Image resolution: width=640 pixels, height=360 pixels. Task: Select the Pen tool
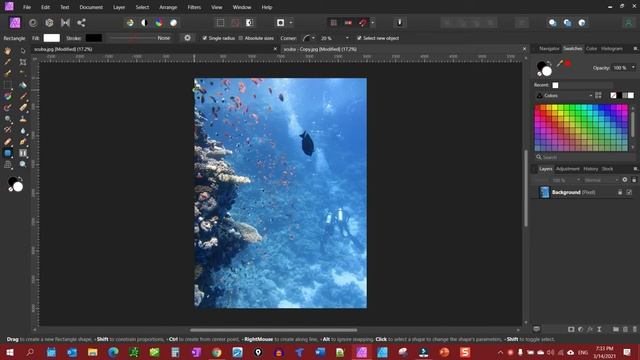(23, 142)
